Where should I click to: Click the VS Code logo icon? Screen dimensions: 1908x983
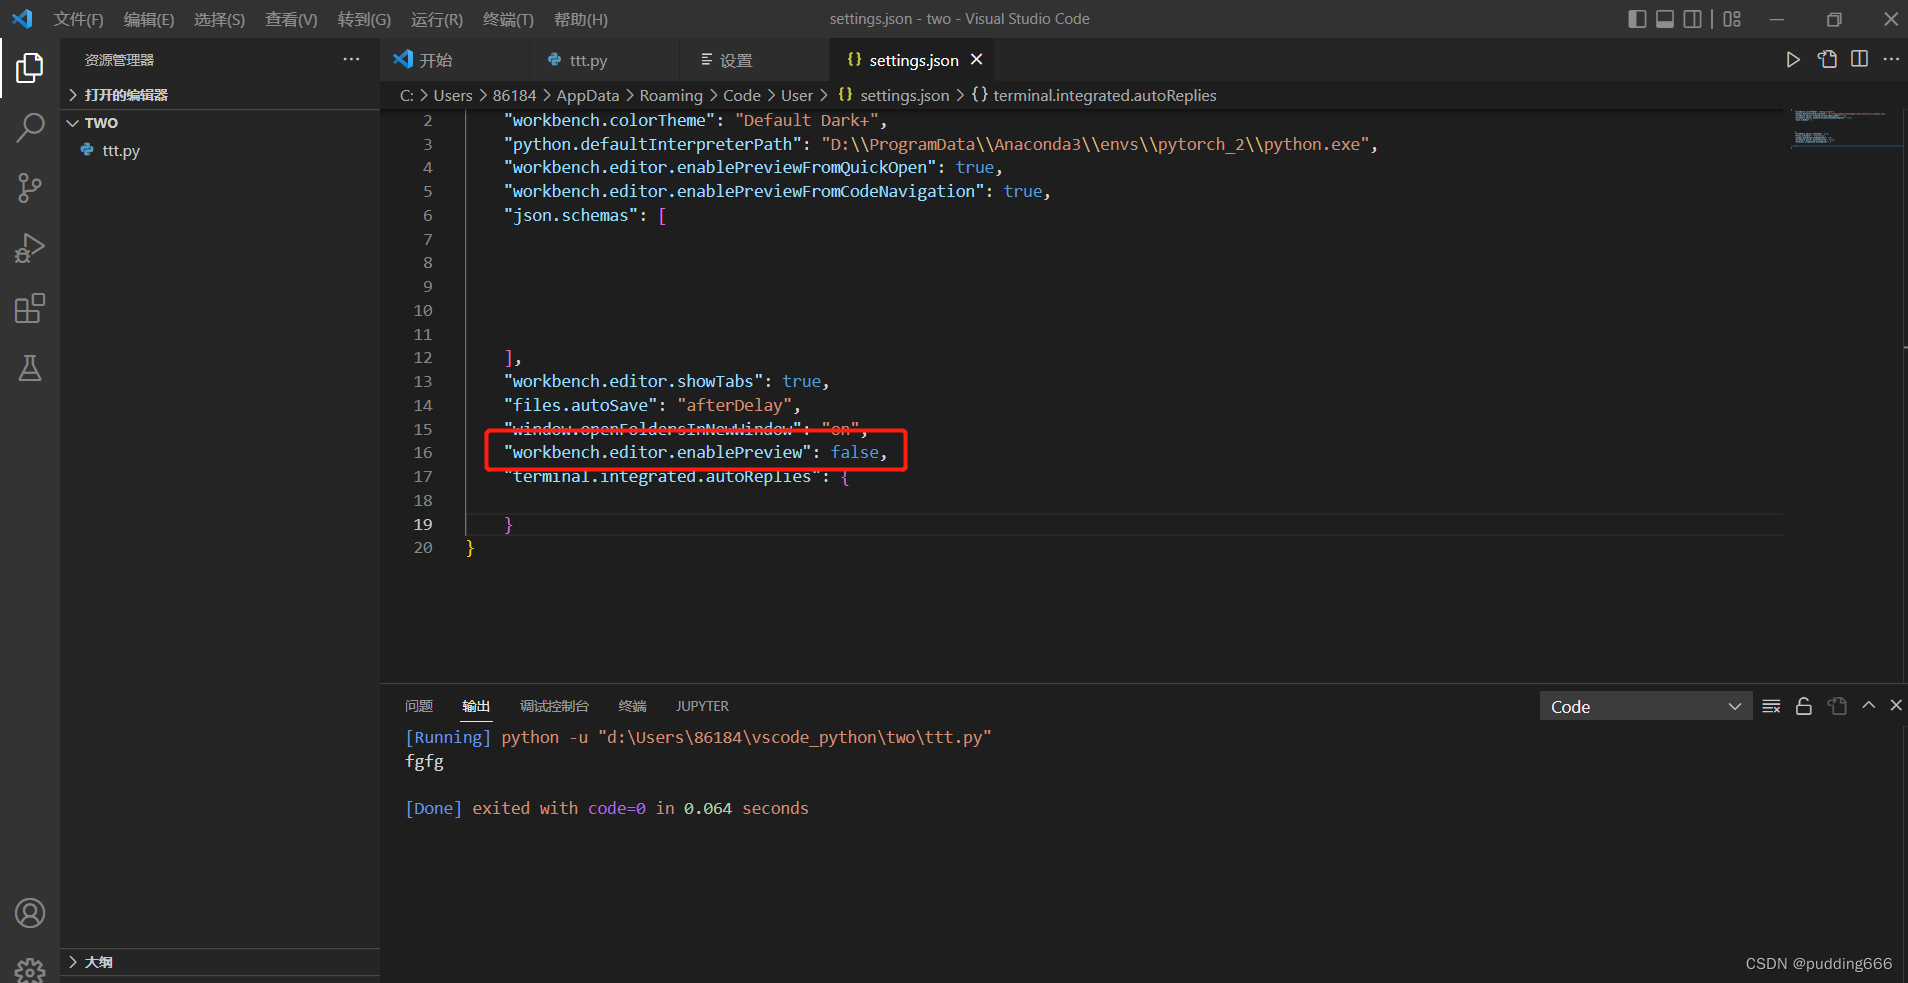[x=22, y=19]
